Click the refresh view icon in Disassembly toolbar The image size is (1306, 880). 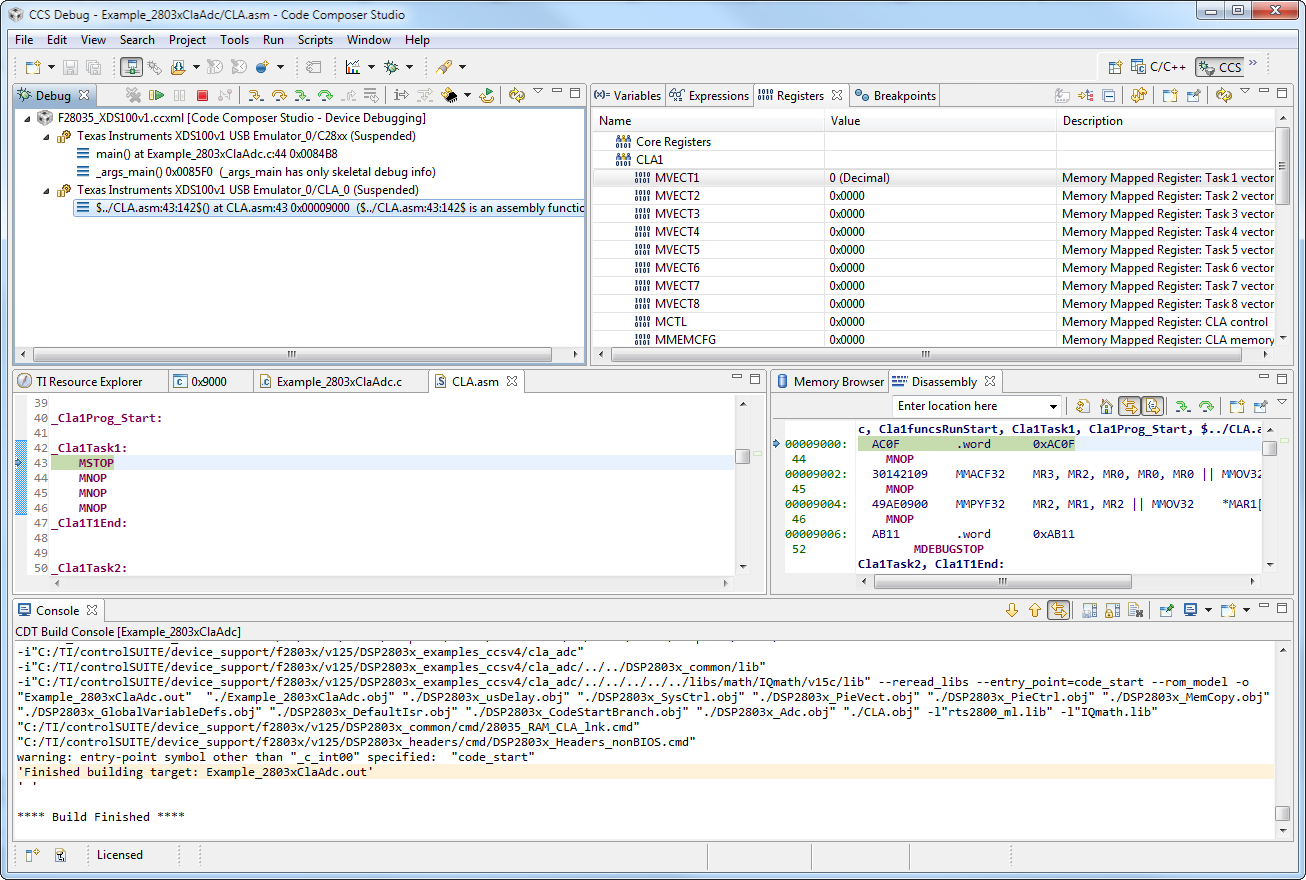[x=1083, y=406]
